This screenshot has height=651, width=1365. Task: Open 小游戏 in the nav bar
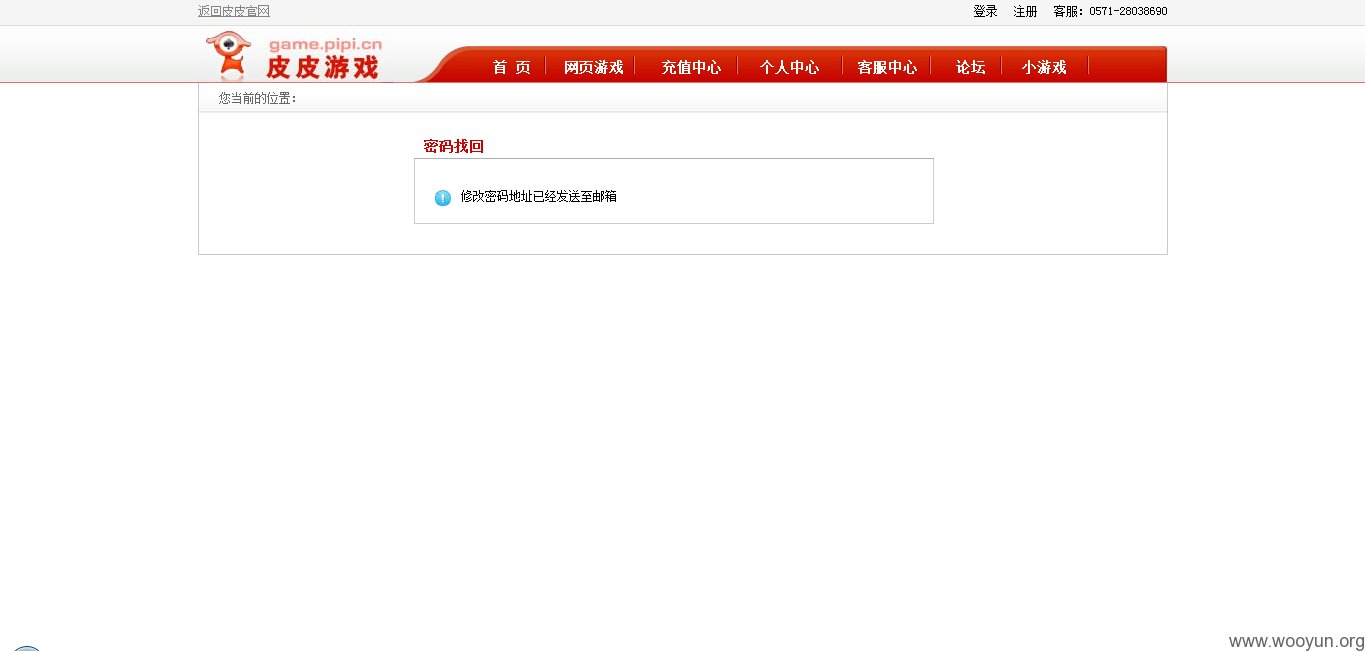pos(1044,67)
